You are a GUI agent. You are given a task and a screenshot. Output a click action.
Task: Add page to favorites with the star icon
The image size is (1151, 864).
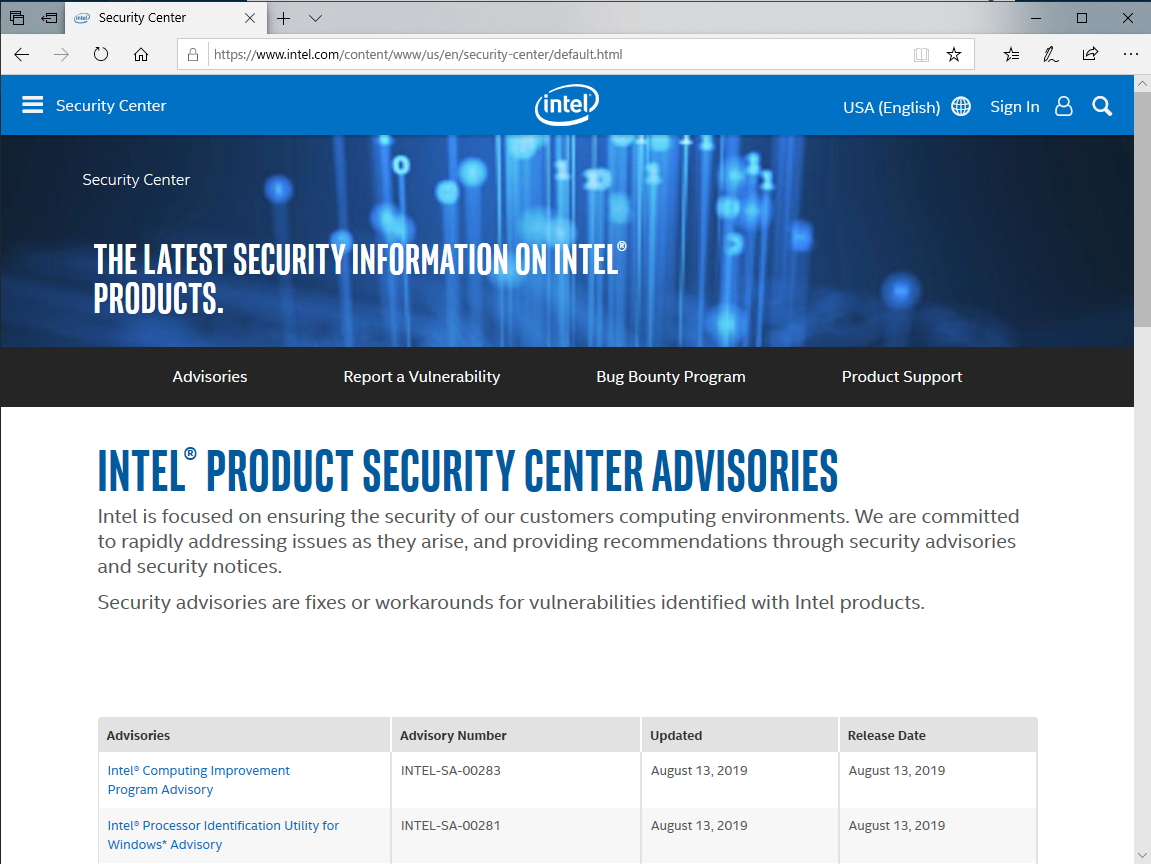tap(954, 54)
